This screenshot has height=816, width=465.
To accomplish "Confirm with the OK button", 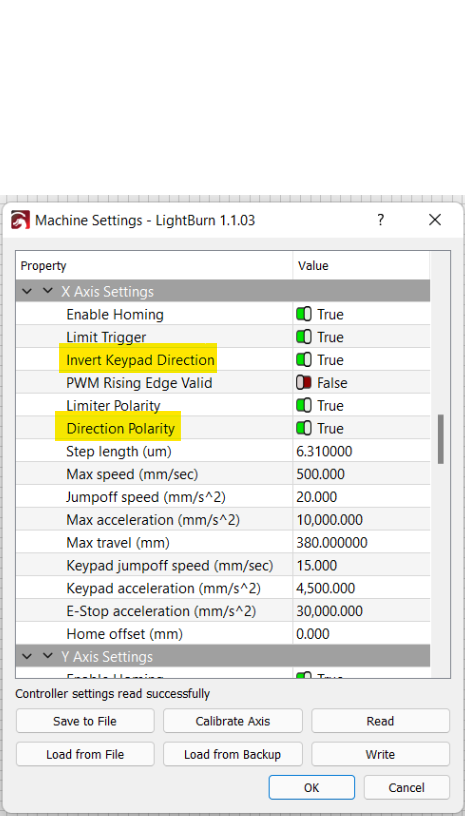I will coord(312,787).
